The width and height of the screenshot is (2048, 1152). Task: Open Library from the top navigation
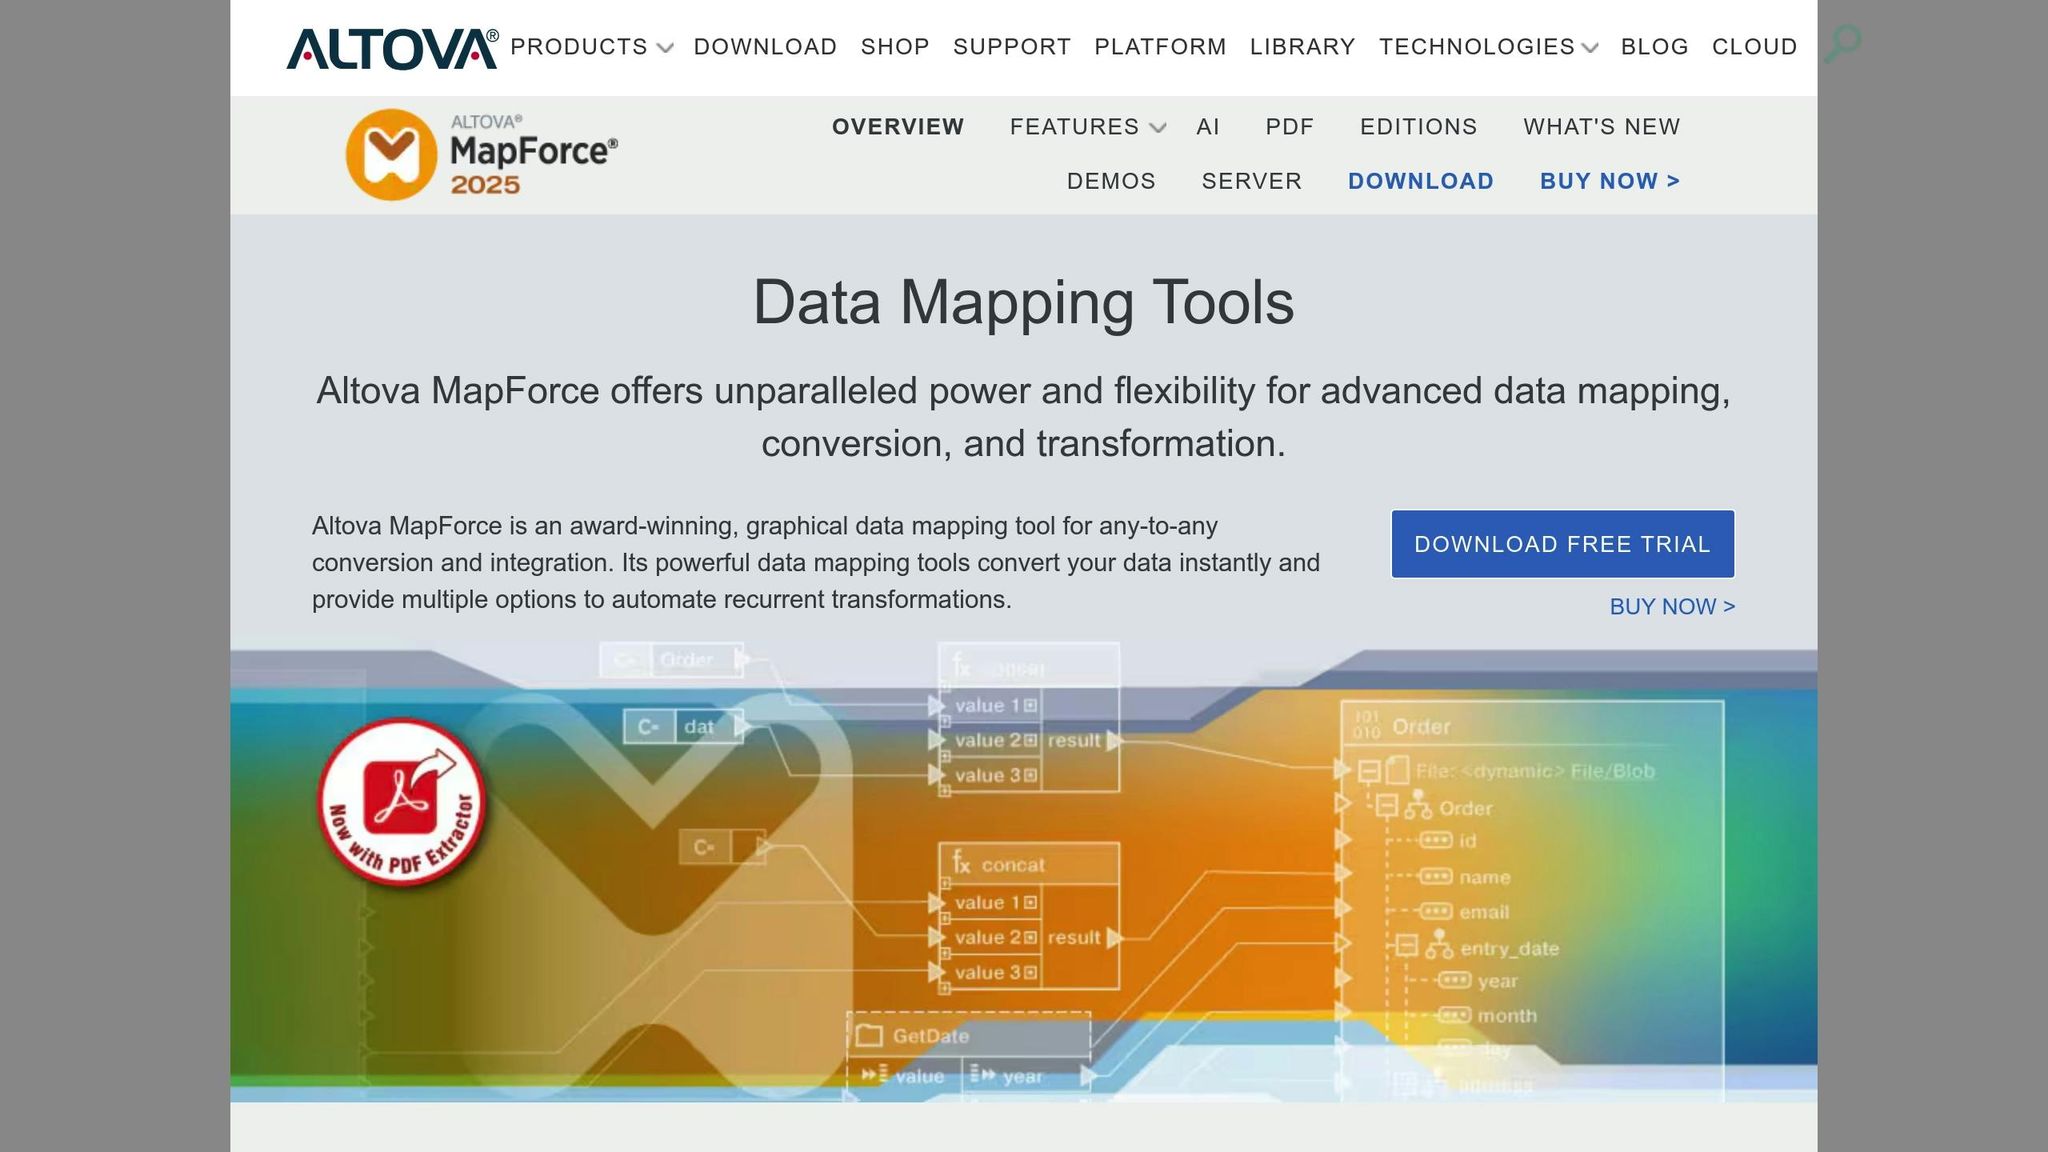1302,47
